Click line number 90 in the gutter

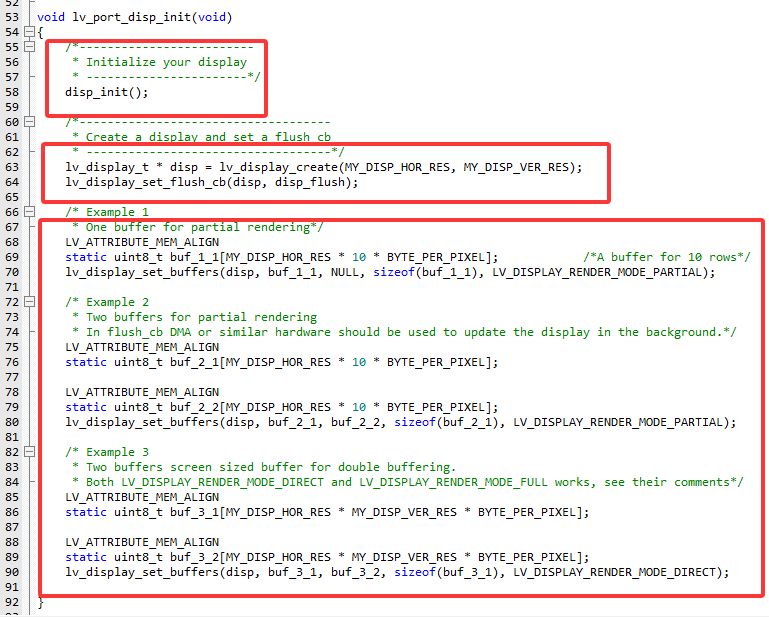point(11,572)
